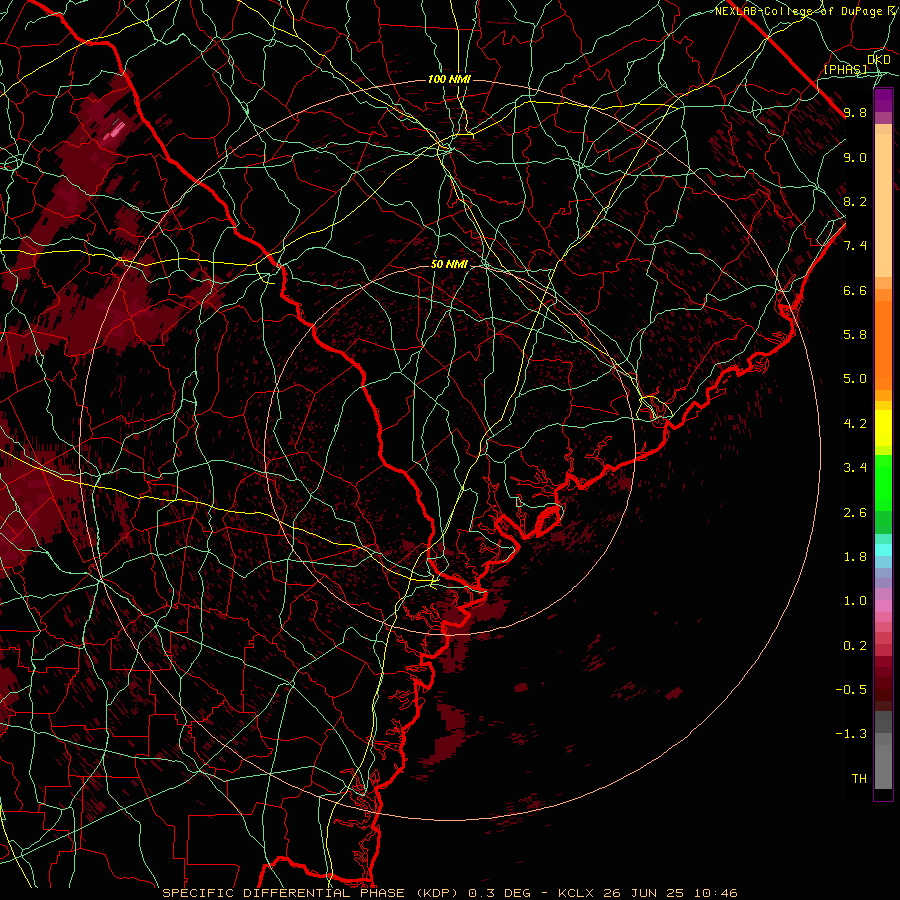Select the -1.3 value on the scale
The height and width of the screenshot is (900, 900).
[x=851, y=734]
